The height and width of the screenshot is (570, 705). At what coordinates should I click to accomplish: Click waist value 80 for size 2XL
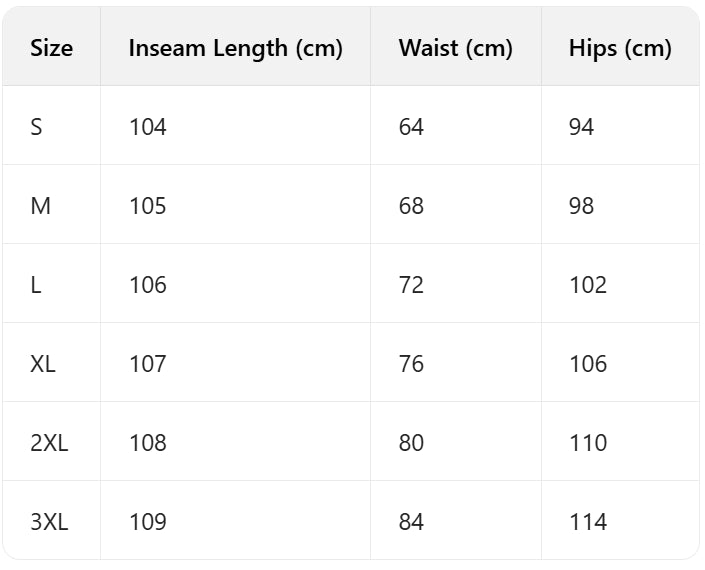coord(411,443)
